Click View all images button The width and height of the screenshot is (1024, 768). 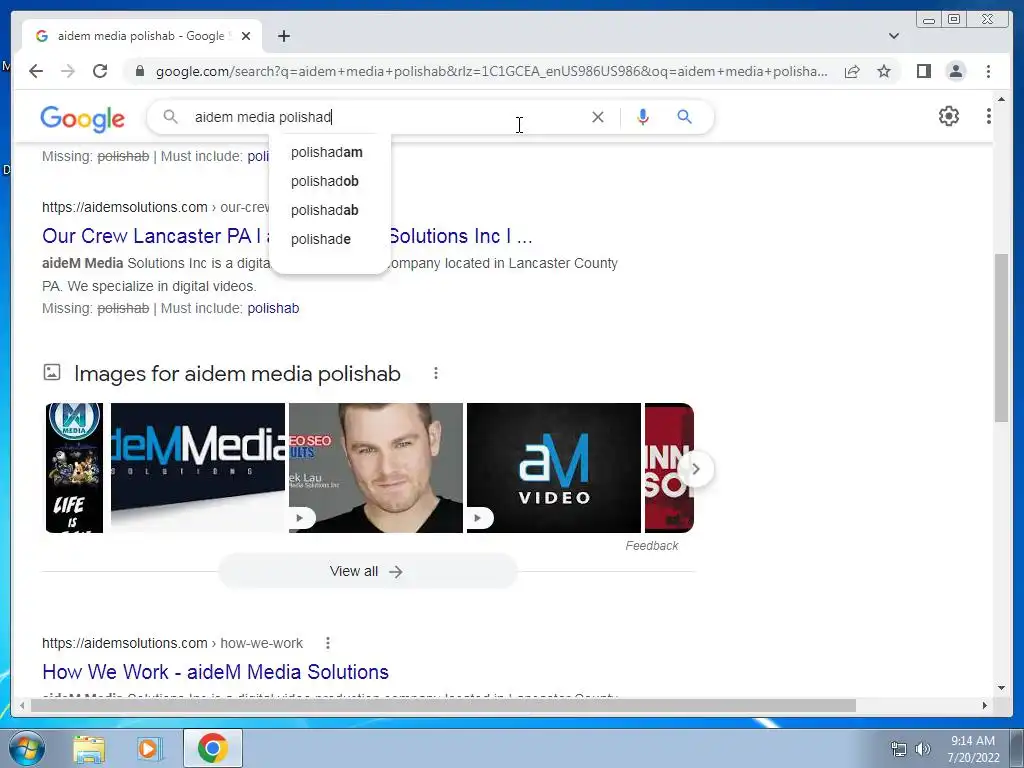[367, 571]
